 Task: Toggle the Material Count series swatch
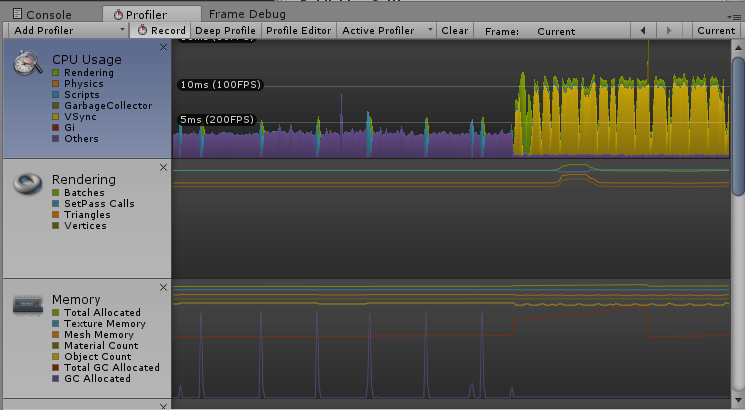pos(56,345)
